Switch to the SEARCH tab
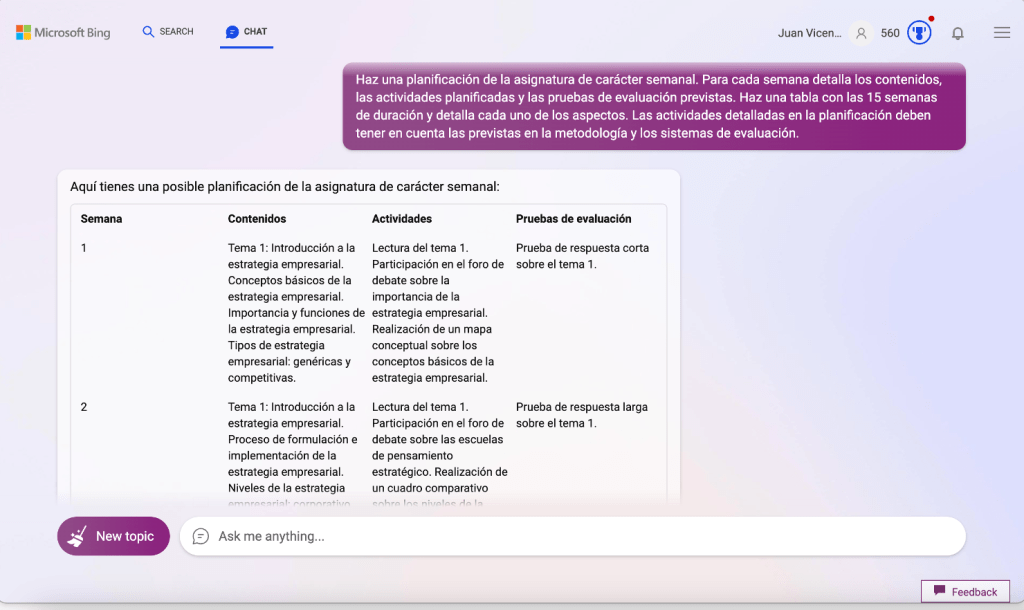 coord(168,32)
